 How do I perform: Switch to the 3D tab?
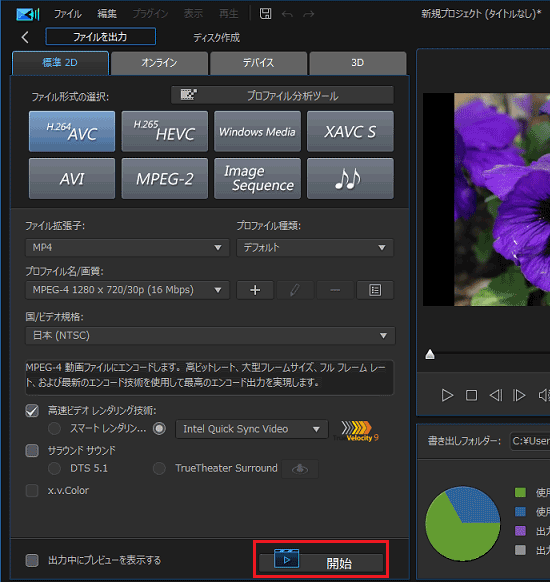click(357, 63)
